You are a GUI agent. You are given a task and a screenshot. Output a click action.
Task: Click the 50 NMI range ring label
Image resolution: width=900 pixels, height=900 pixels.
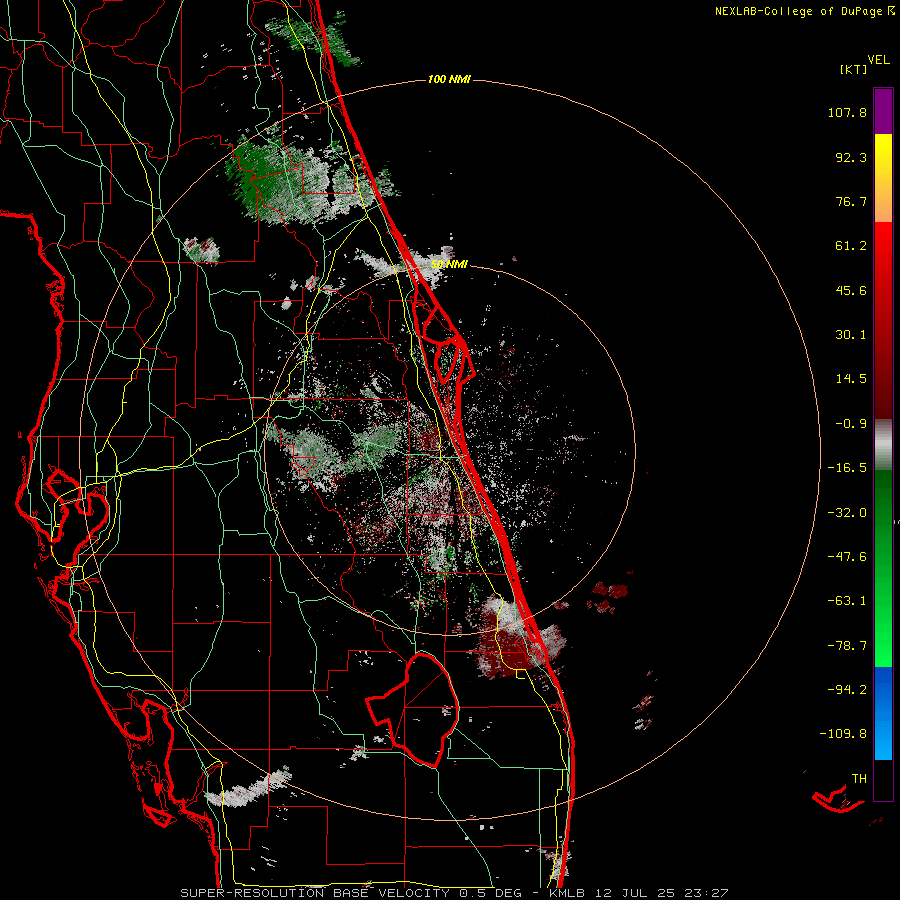(x=449, y=265)
